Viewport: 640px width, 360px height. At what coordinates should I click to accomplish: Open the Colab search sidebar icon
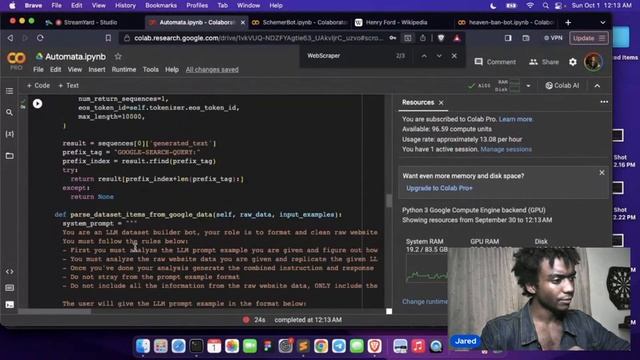pos(9,112)
